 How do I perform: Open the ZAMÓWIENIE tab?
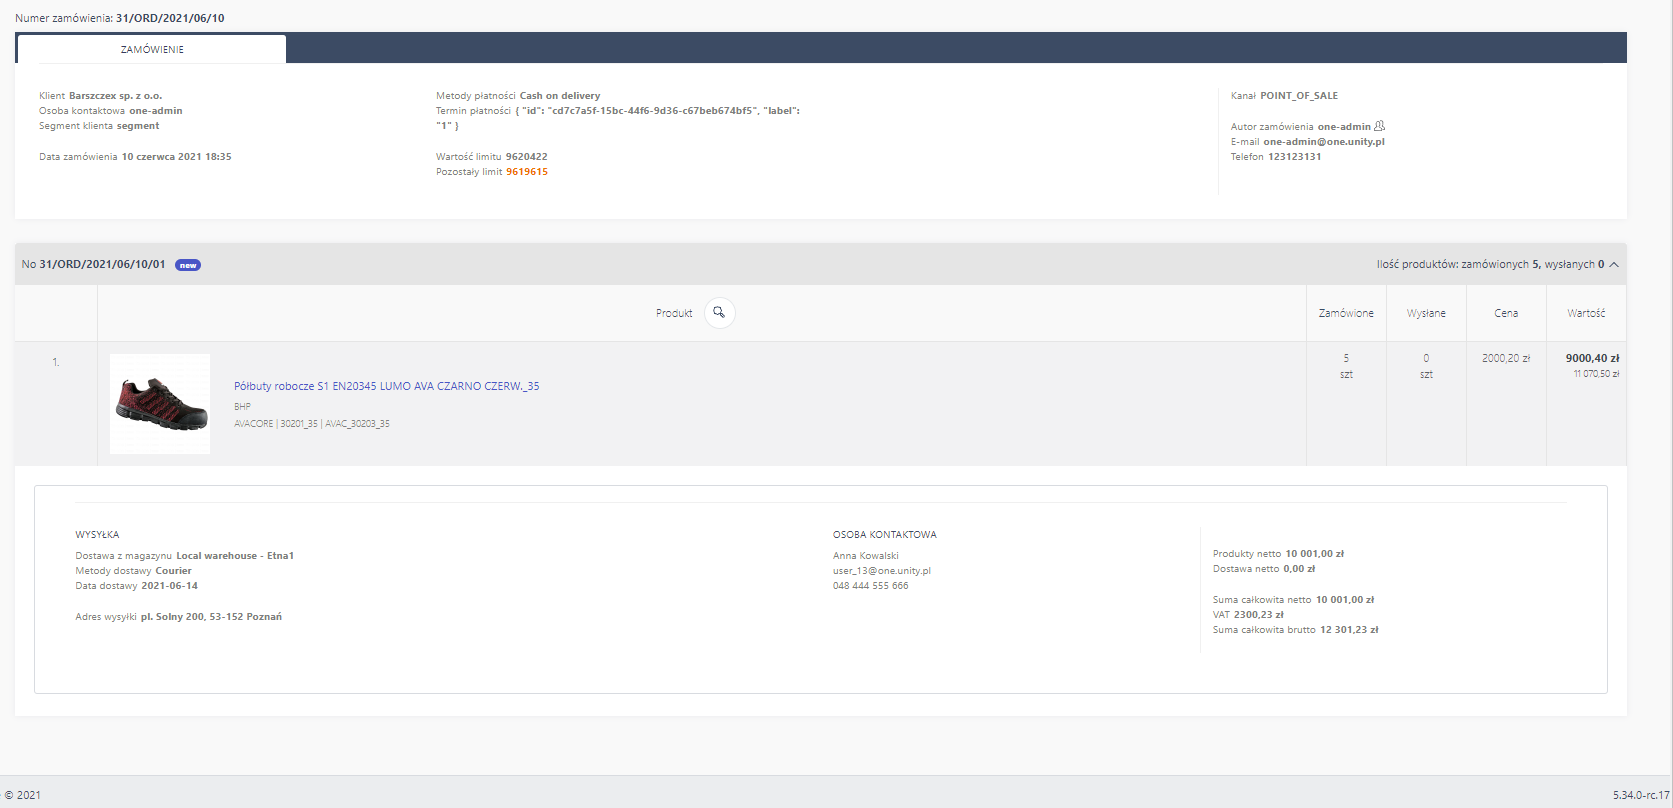tap(152, 49)
